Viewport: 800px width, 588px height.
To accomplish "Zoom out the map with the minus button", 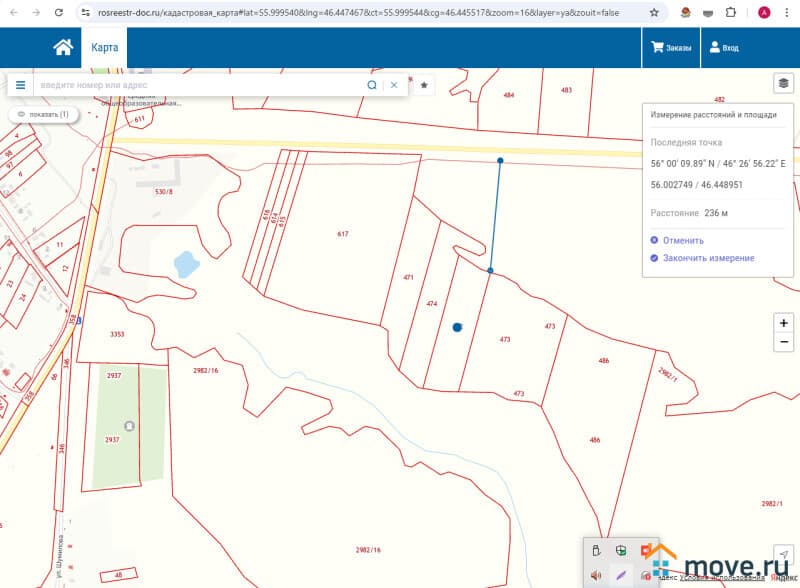I will click(x=783, y=342).
